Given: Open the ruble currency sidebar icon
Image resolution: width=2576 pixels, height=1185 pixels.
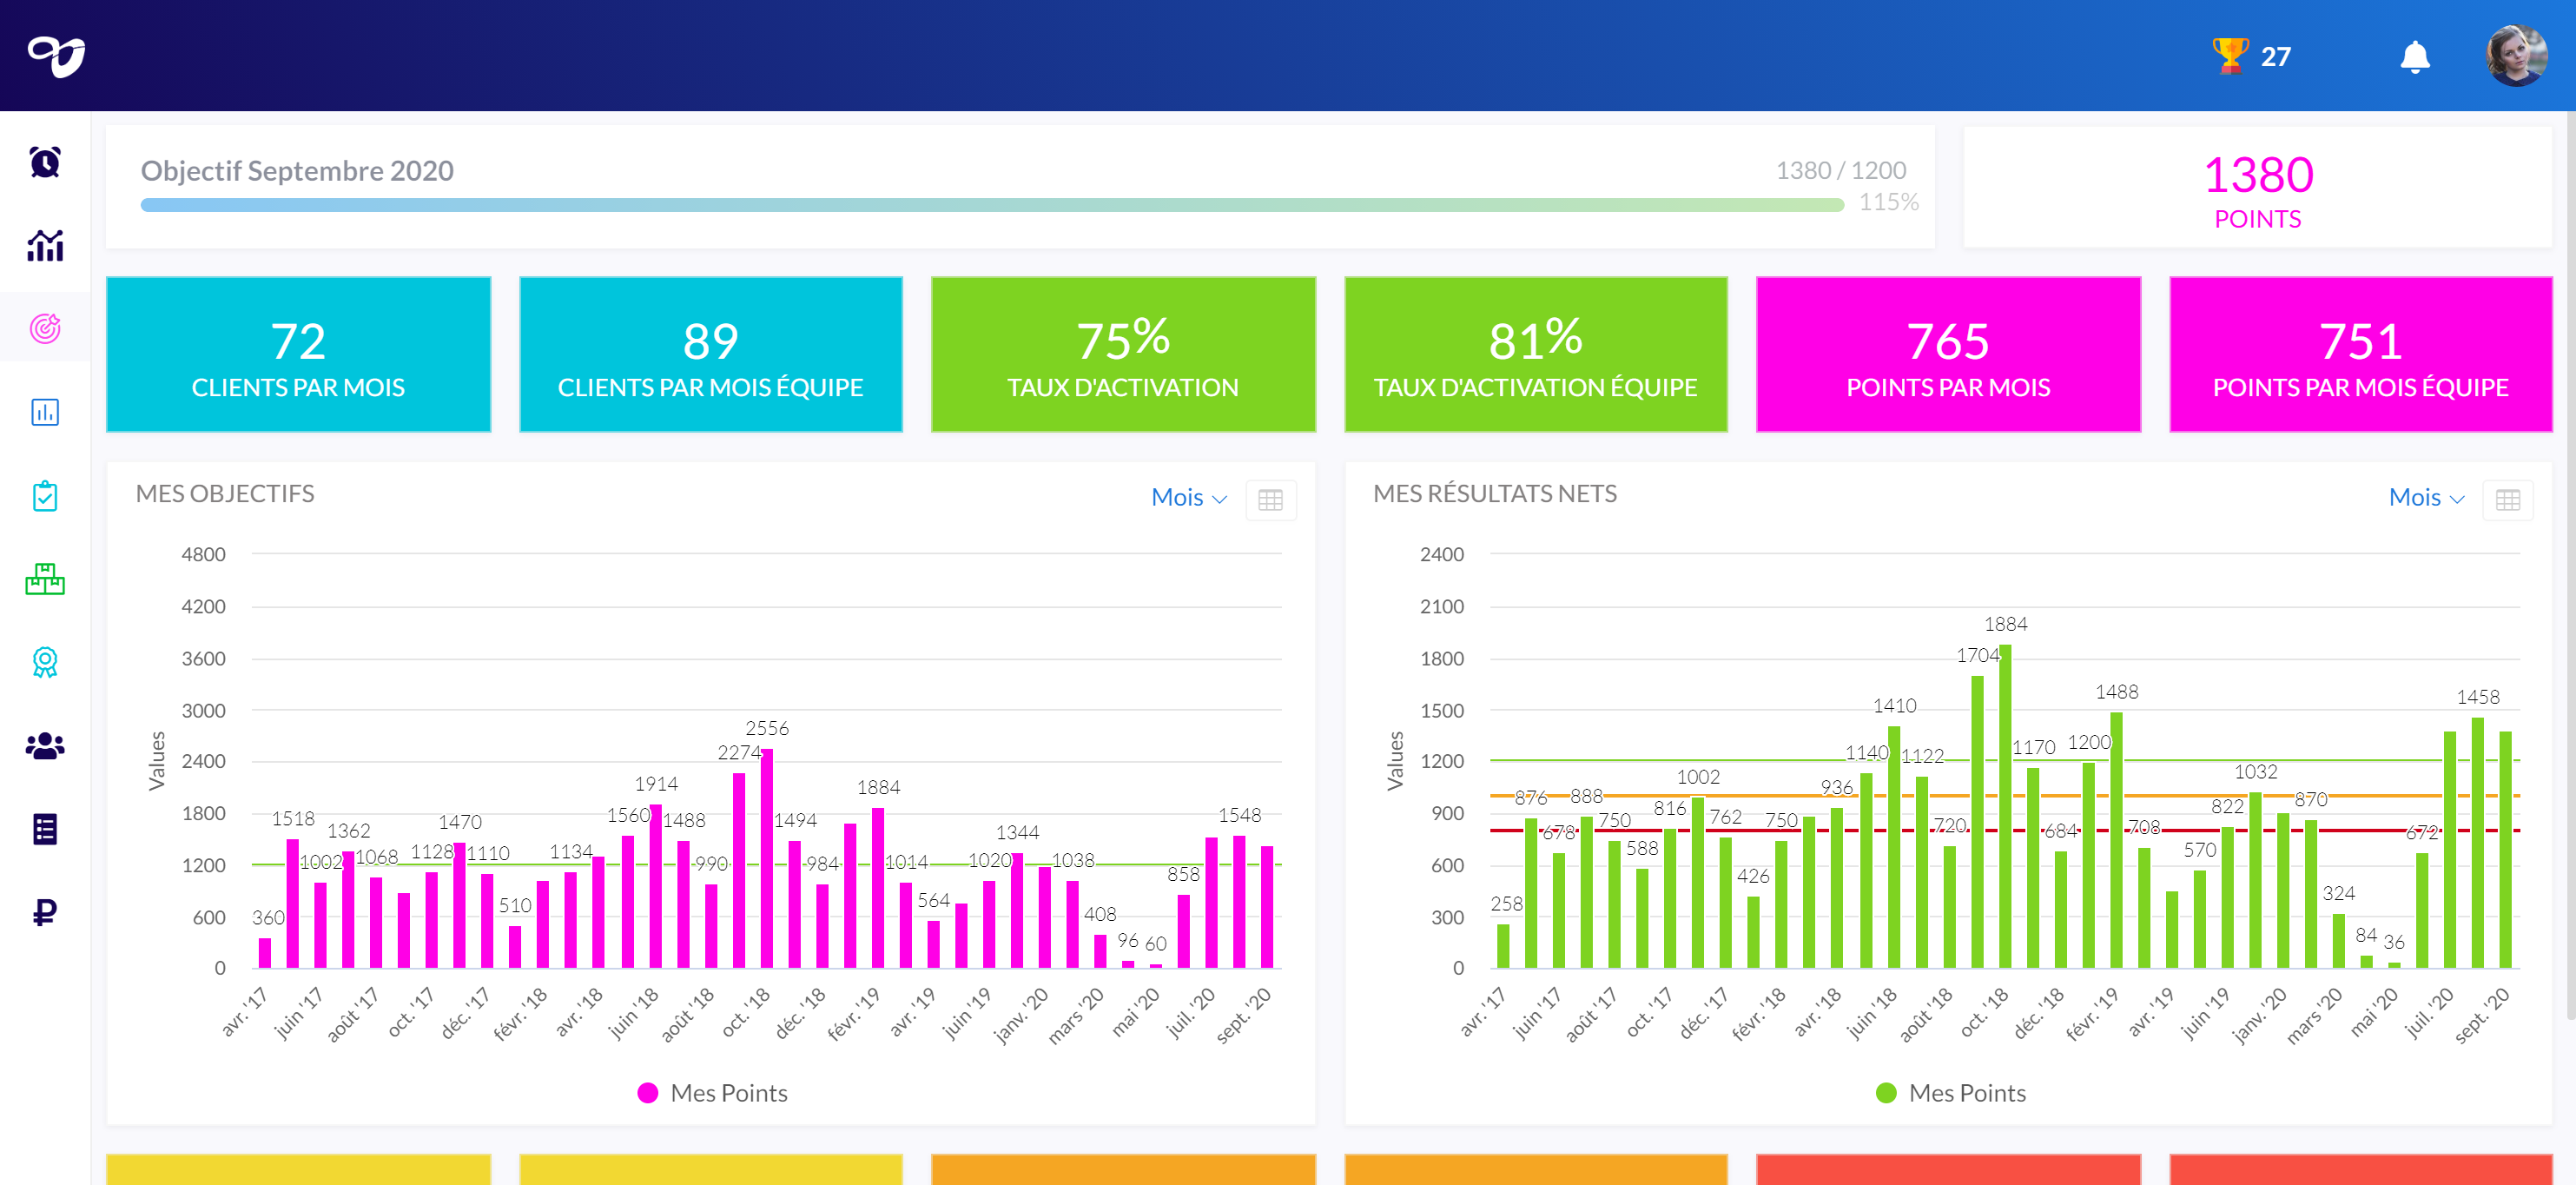Looking at the screenshot, I should tap(45, 912).
